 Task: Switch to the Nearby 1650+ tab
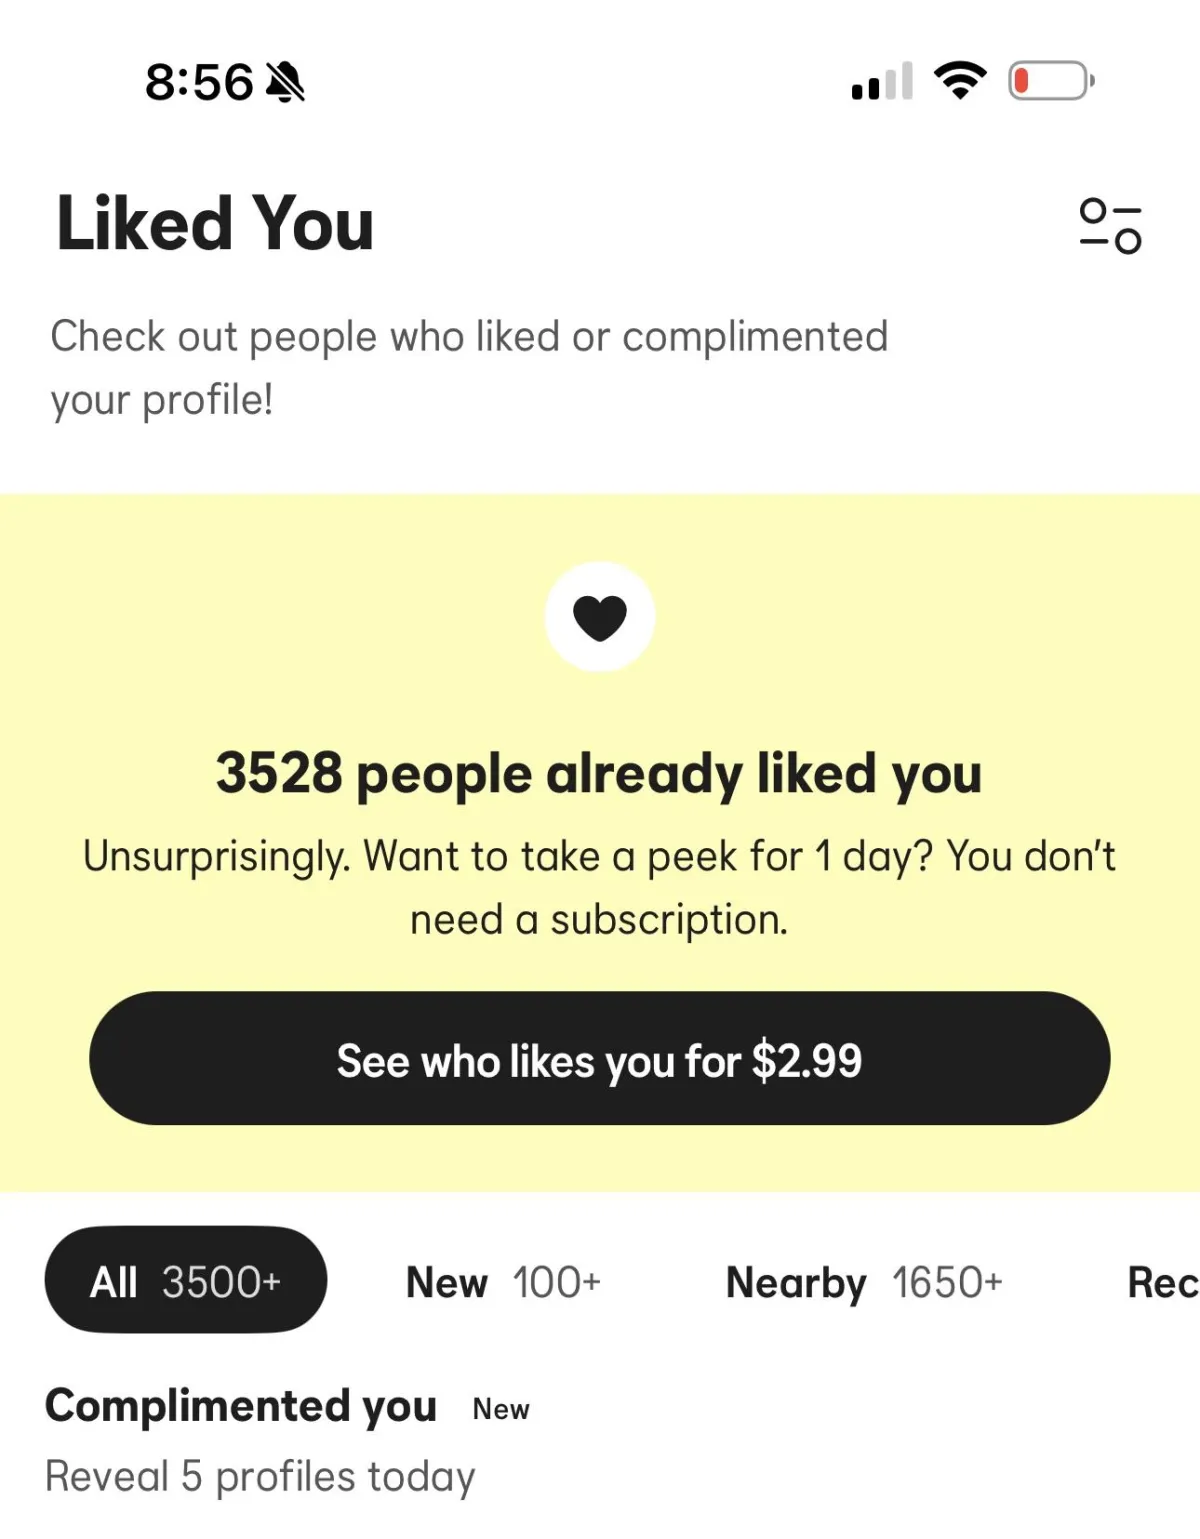[x=864, y=1282]
